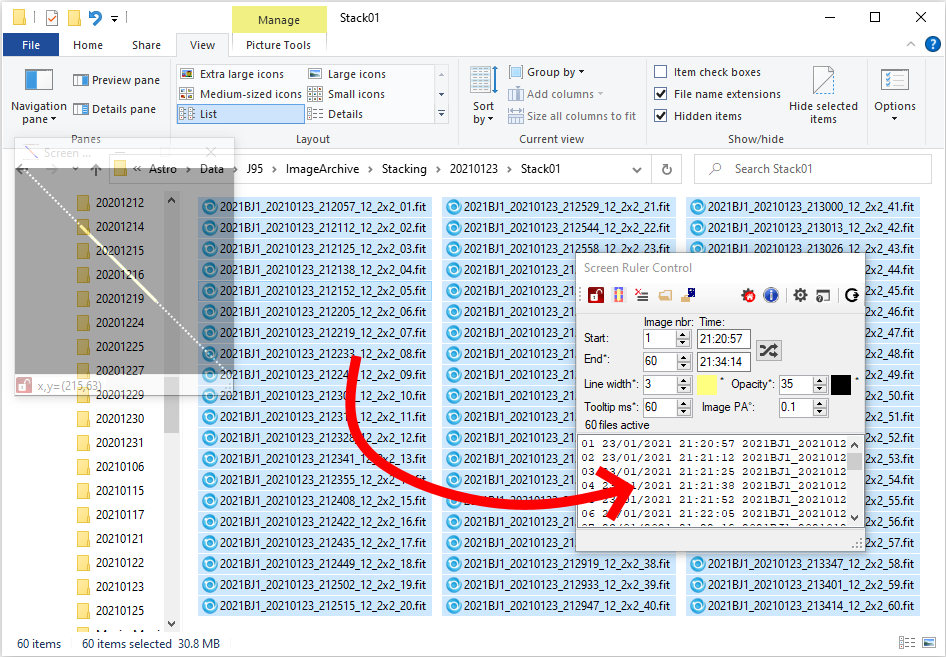Open the blue info icon

click(x=771, y=295)
